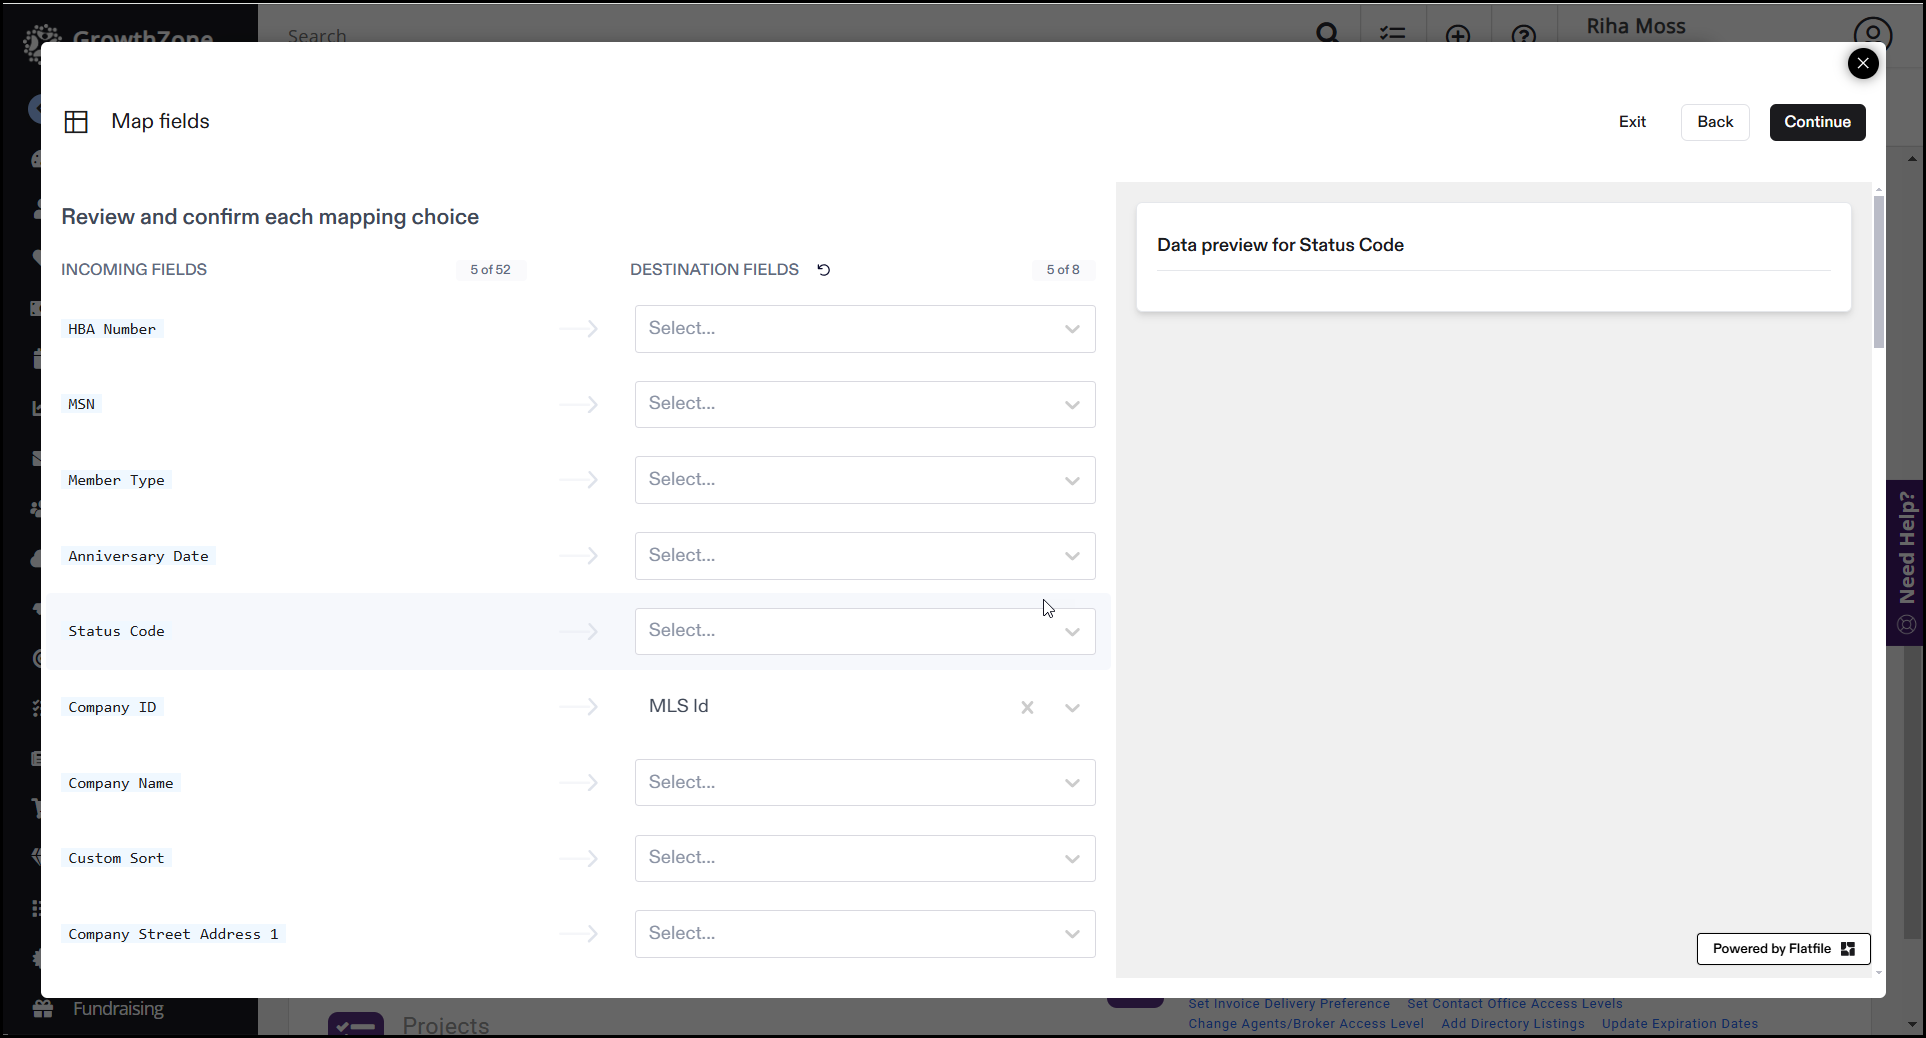Open the help question mark icon
Screen dimensions: 1926x1038
[x=1523, y=35]
